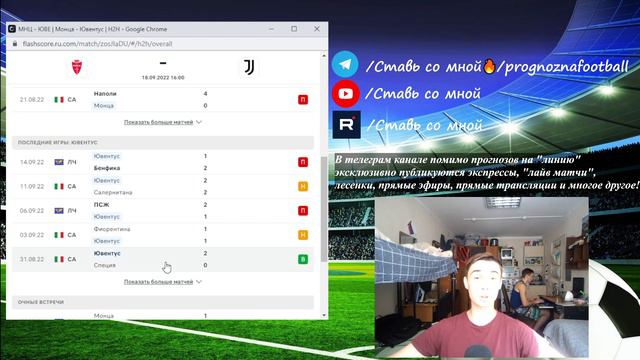Click chevron beside upper 'Показать больше матчей' link
The height and width of the screenshot is (360, 640).
[x=199, y=122]
